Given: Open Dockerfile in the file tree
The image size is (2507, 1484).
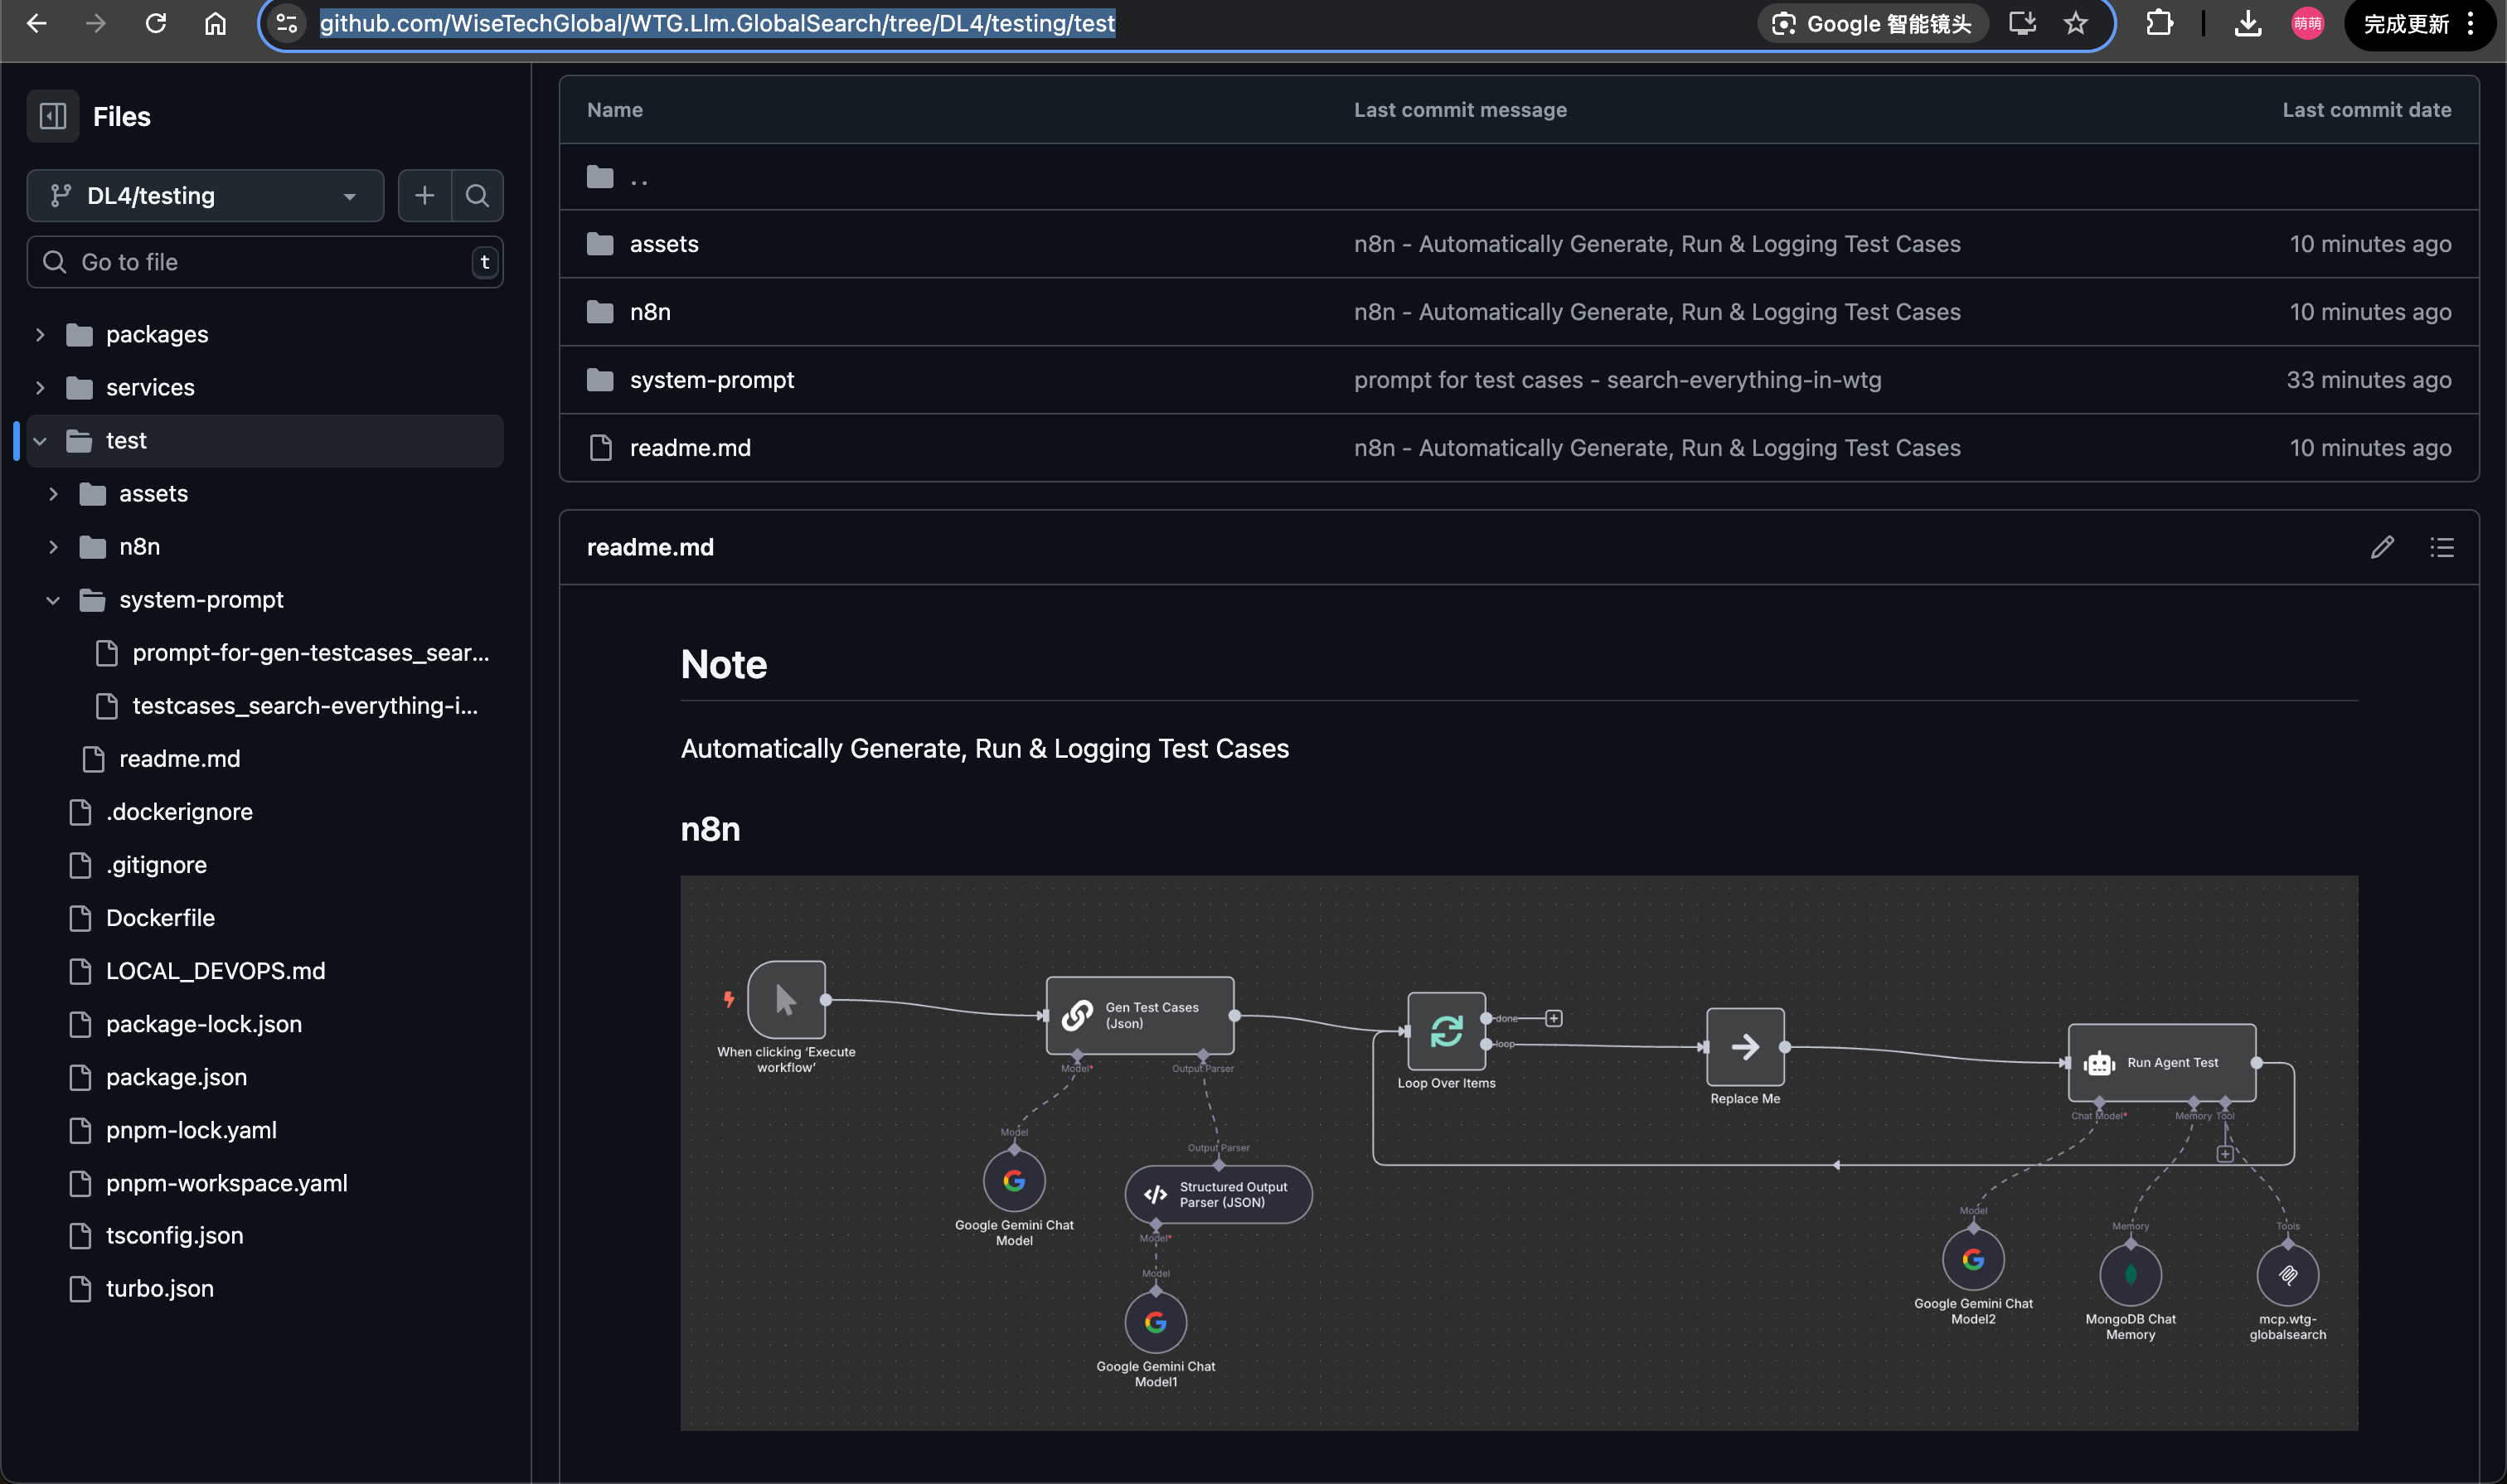Looking at the screenshot, I should click(x=160, y=918).
